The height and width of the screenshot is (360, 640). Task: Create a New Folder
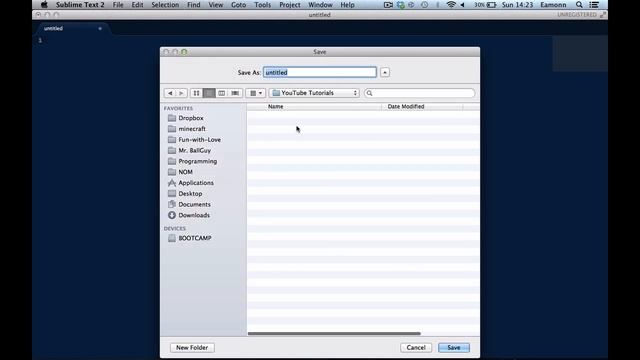click(x=192, y=347)
